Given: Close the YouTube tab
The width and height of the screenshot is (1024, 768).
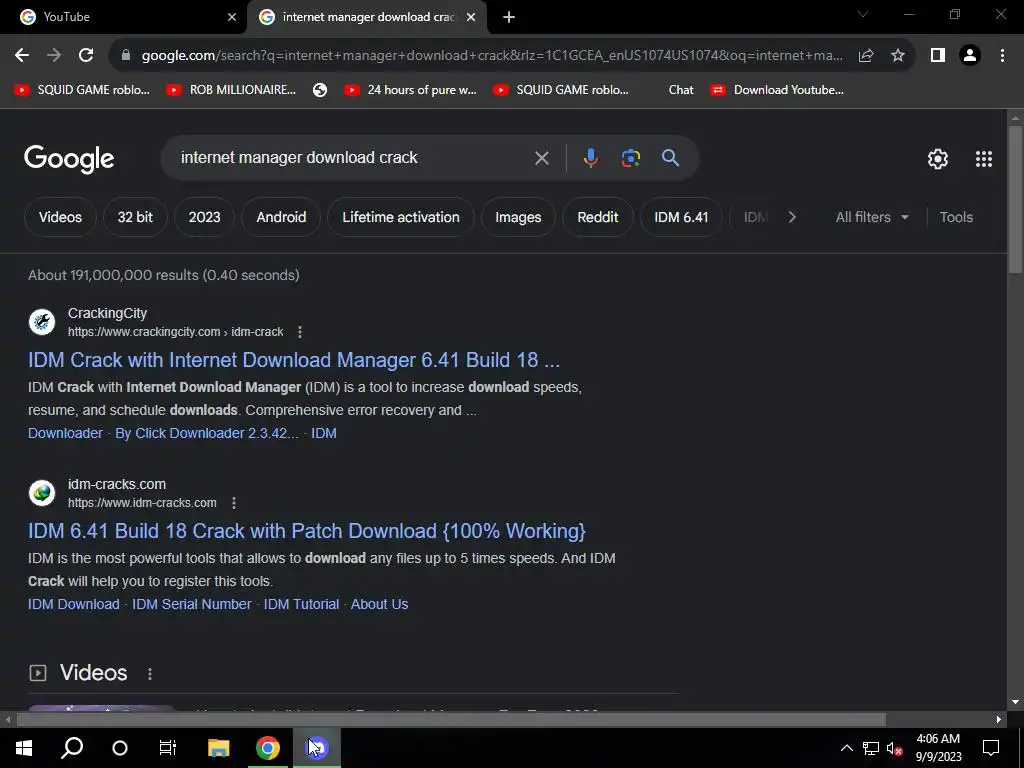Looking at the screenshot, I should coord(232,18).
